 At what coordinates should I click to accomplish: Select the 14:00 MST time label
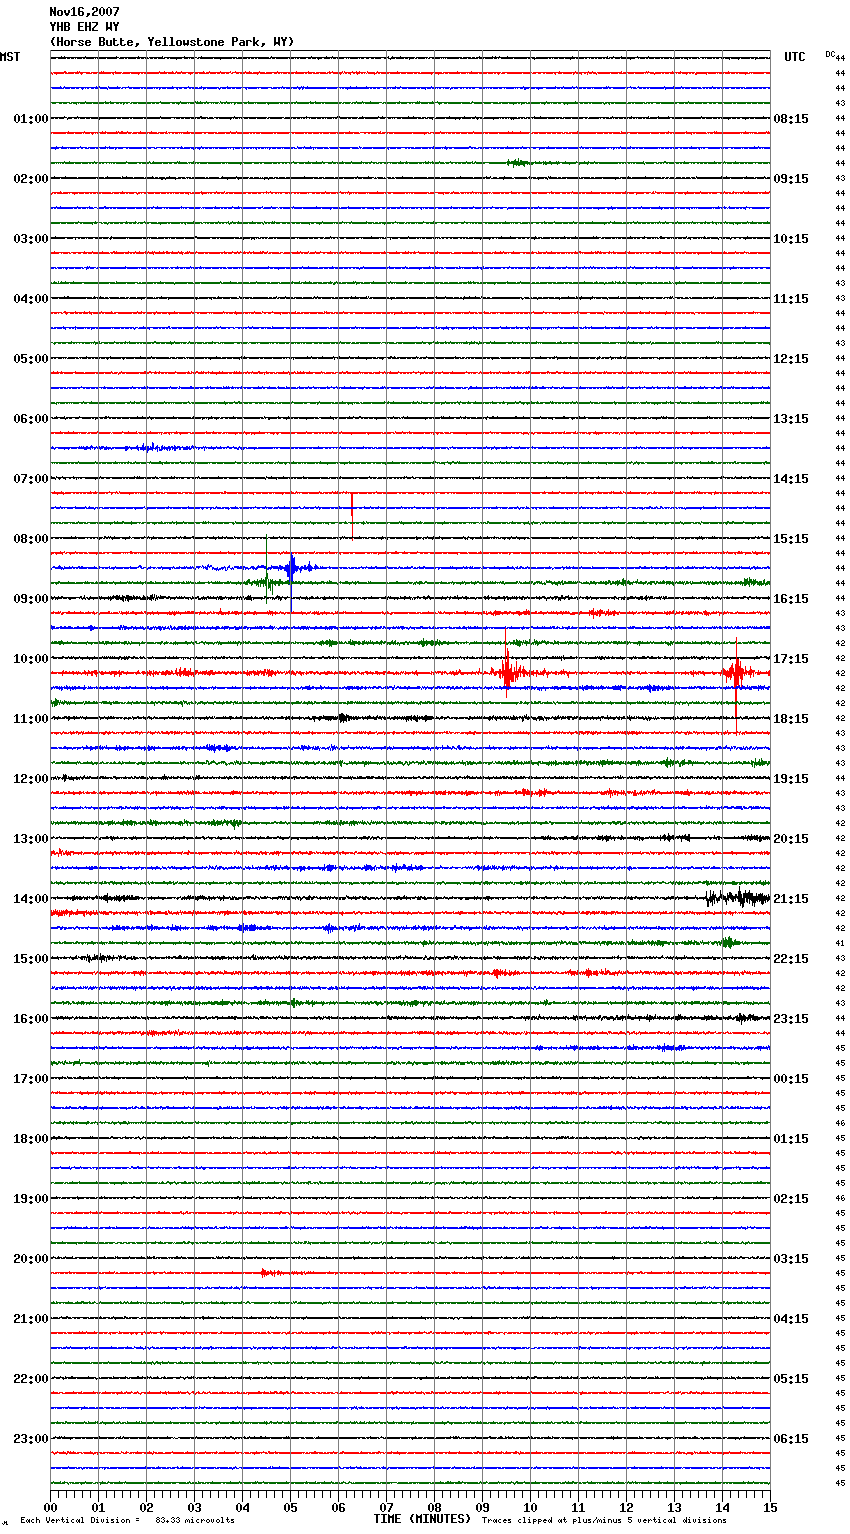31,899
